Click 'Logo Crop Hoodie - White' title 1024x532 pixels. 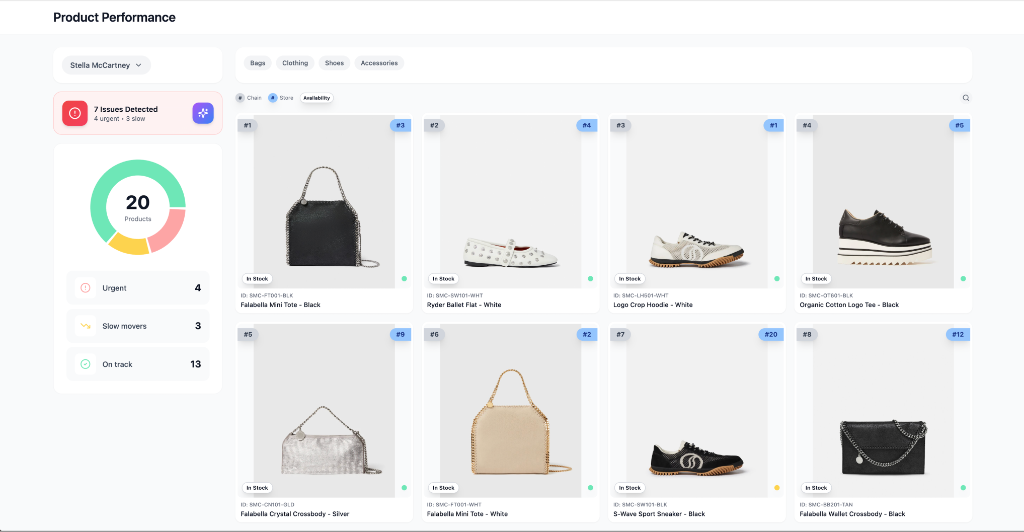[x=652, y=305]
